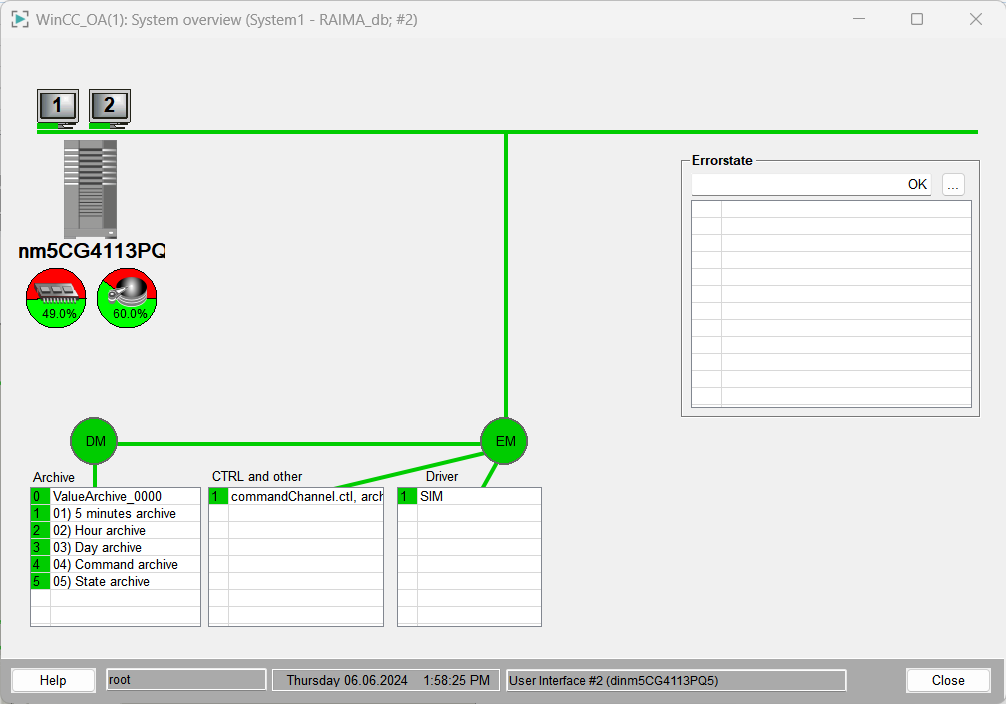Click the green status cell 0 in Archive
This screenshot has height=704, width=1006.
point(40,496)
